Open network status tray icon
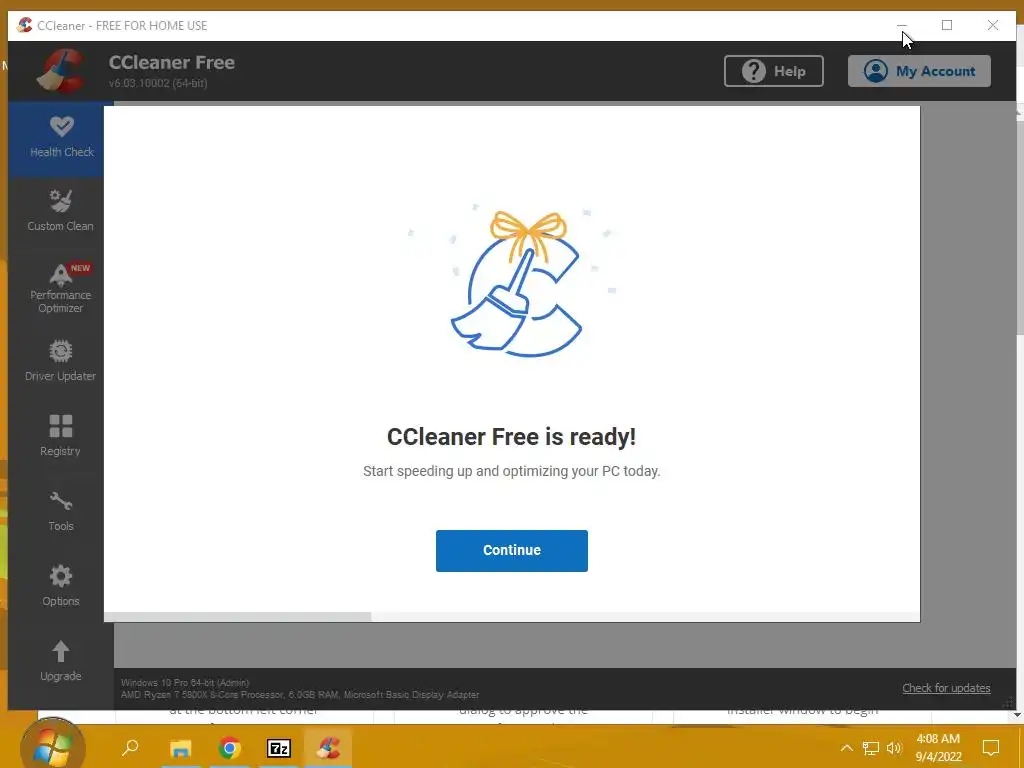Screen dimensions: 1024x768 (x=871, y=748)
